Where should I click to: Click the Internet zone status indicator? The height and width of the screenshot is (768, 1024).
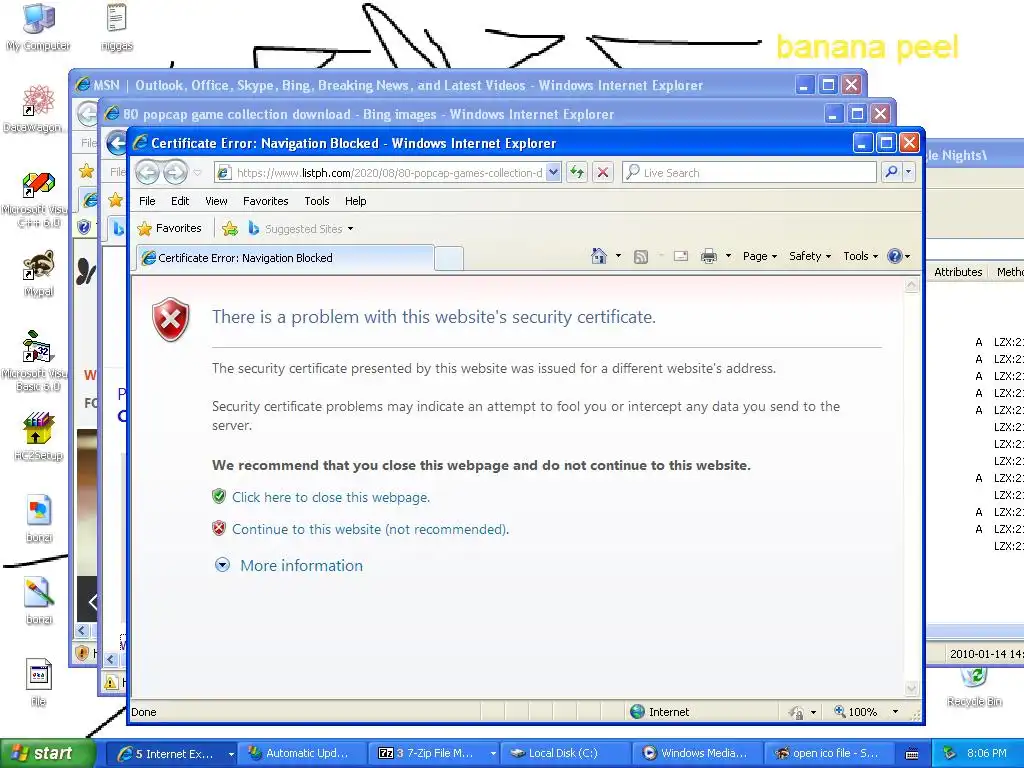tap(660, 712)
